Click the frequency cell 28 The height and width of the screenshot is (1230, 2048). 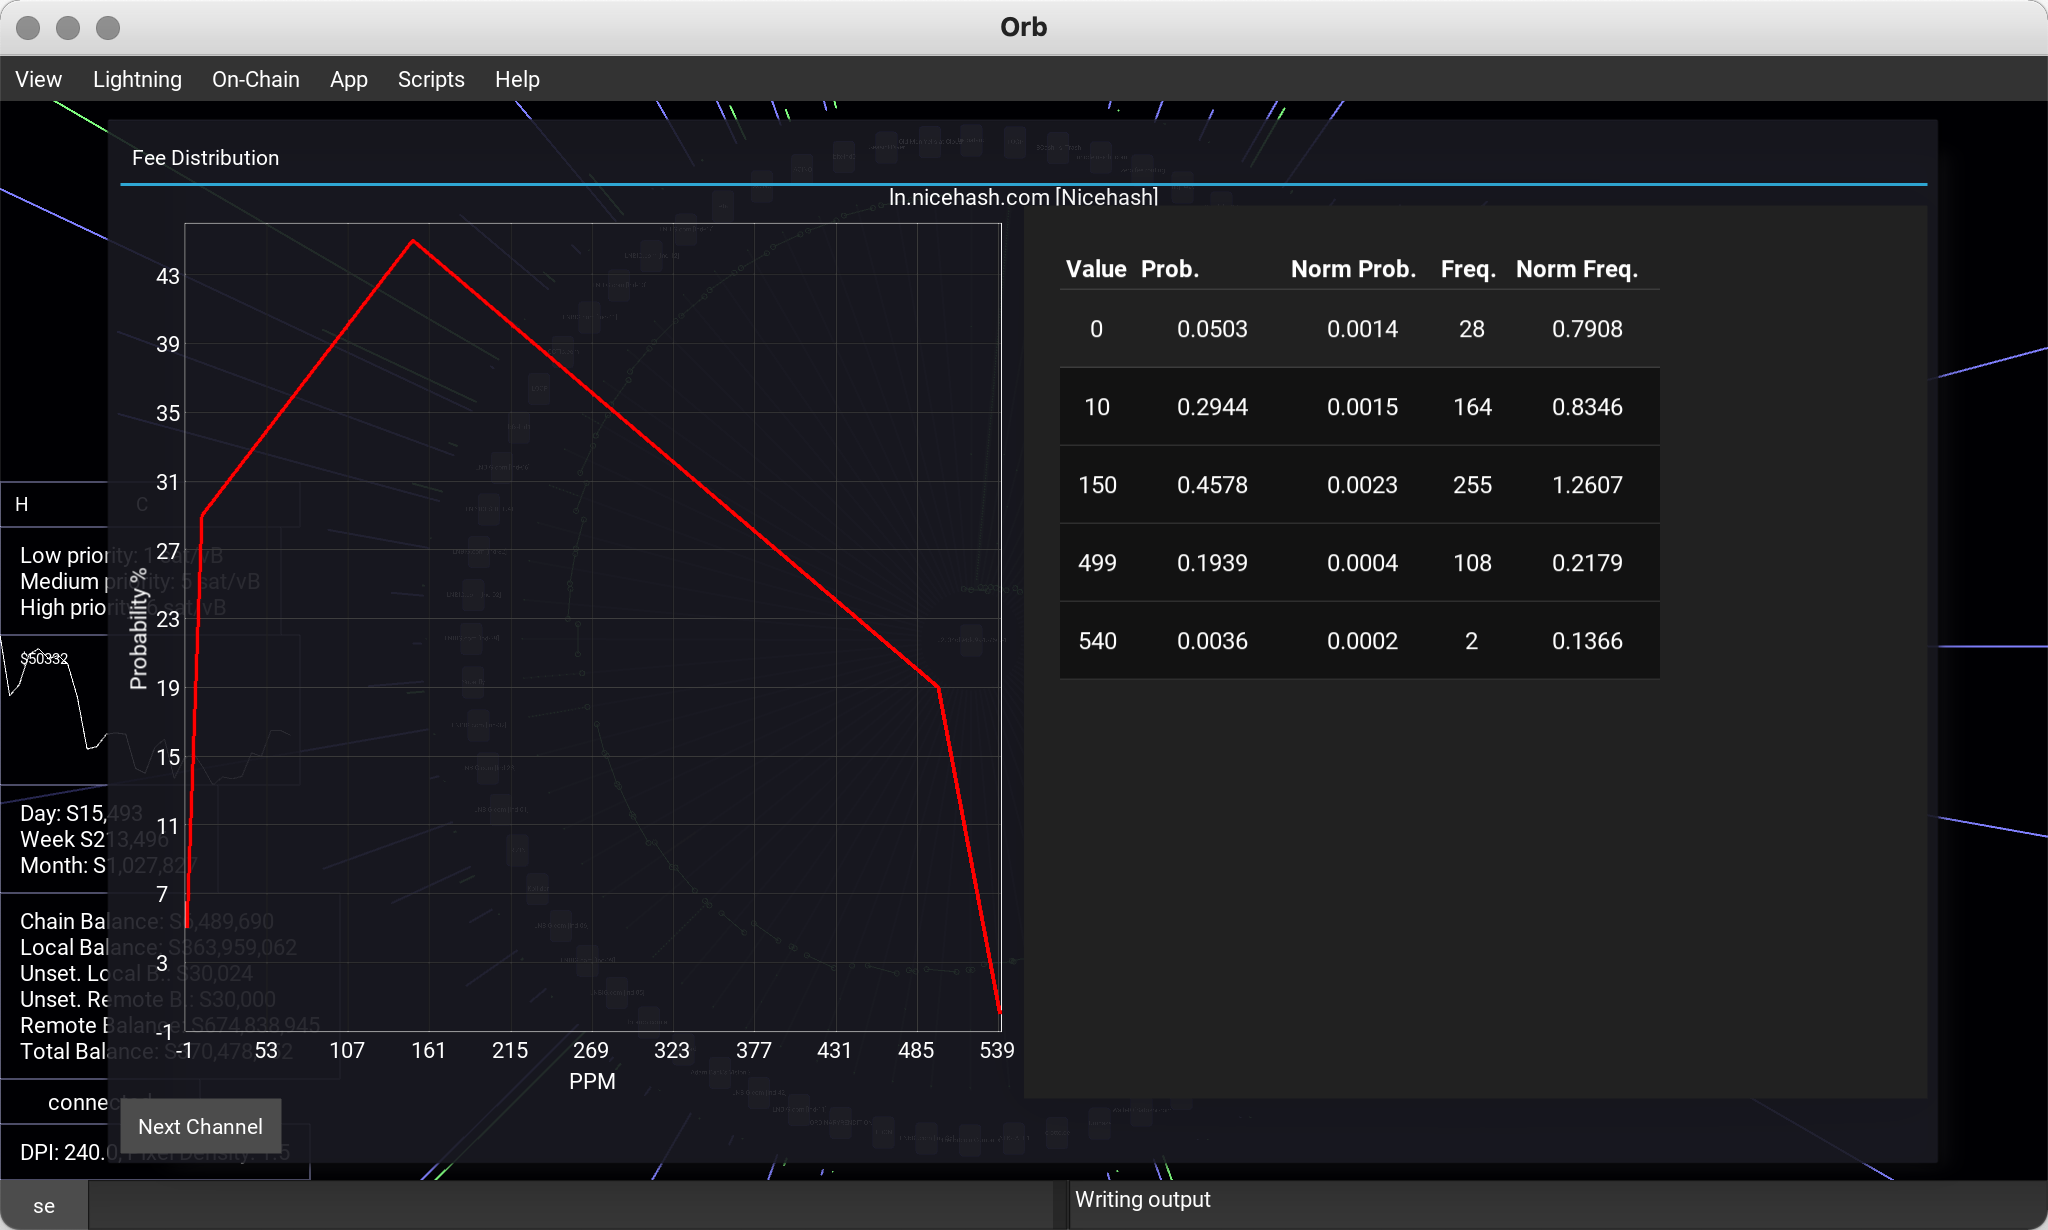point(1472,329)
